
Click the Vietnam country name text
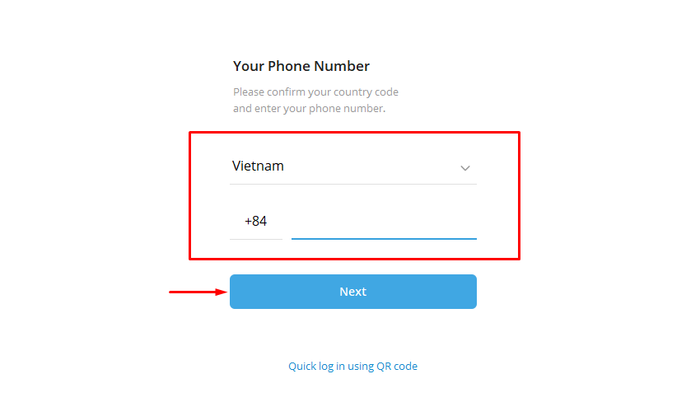(x=258, y=166)
